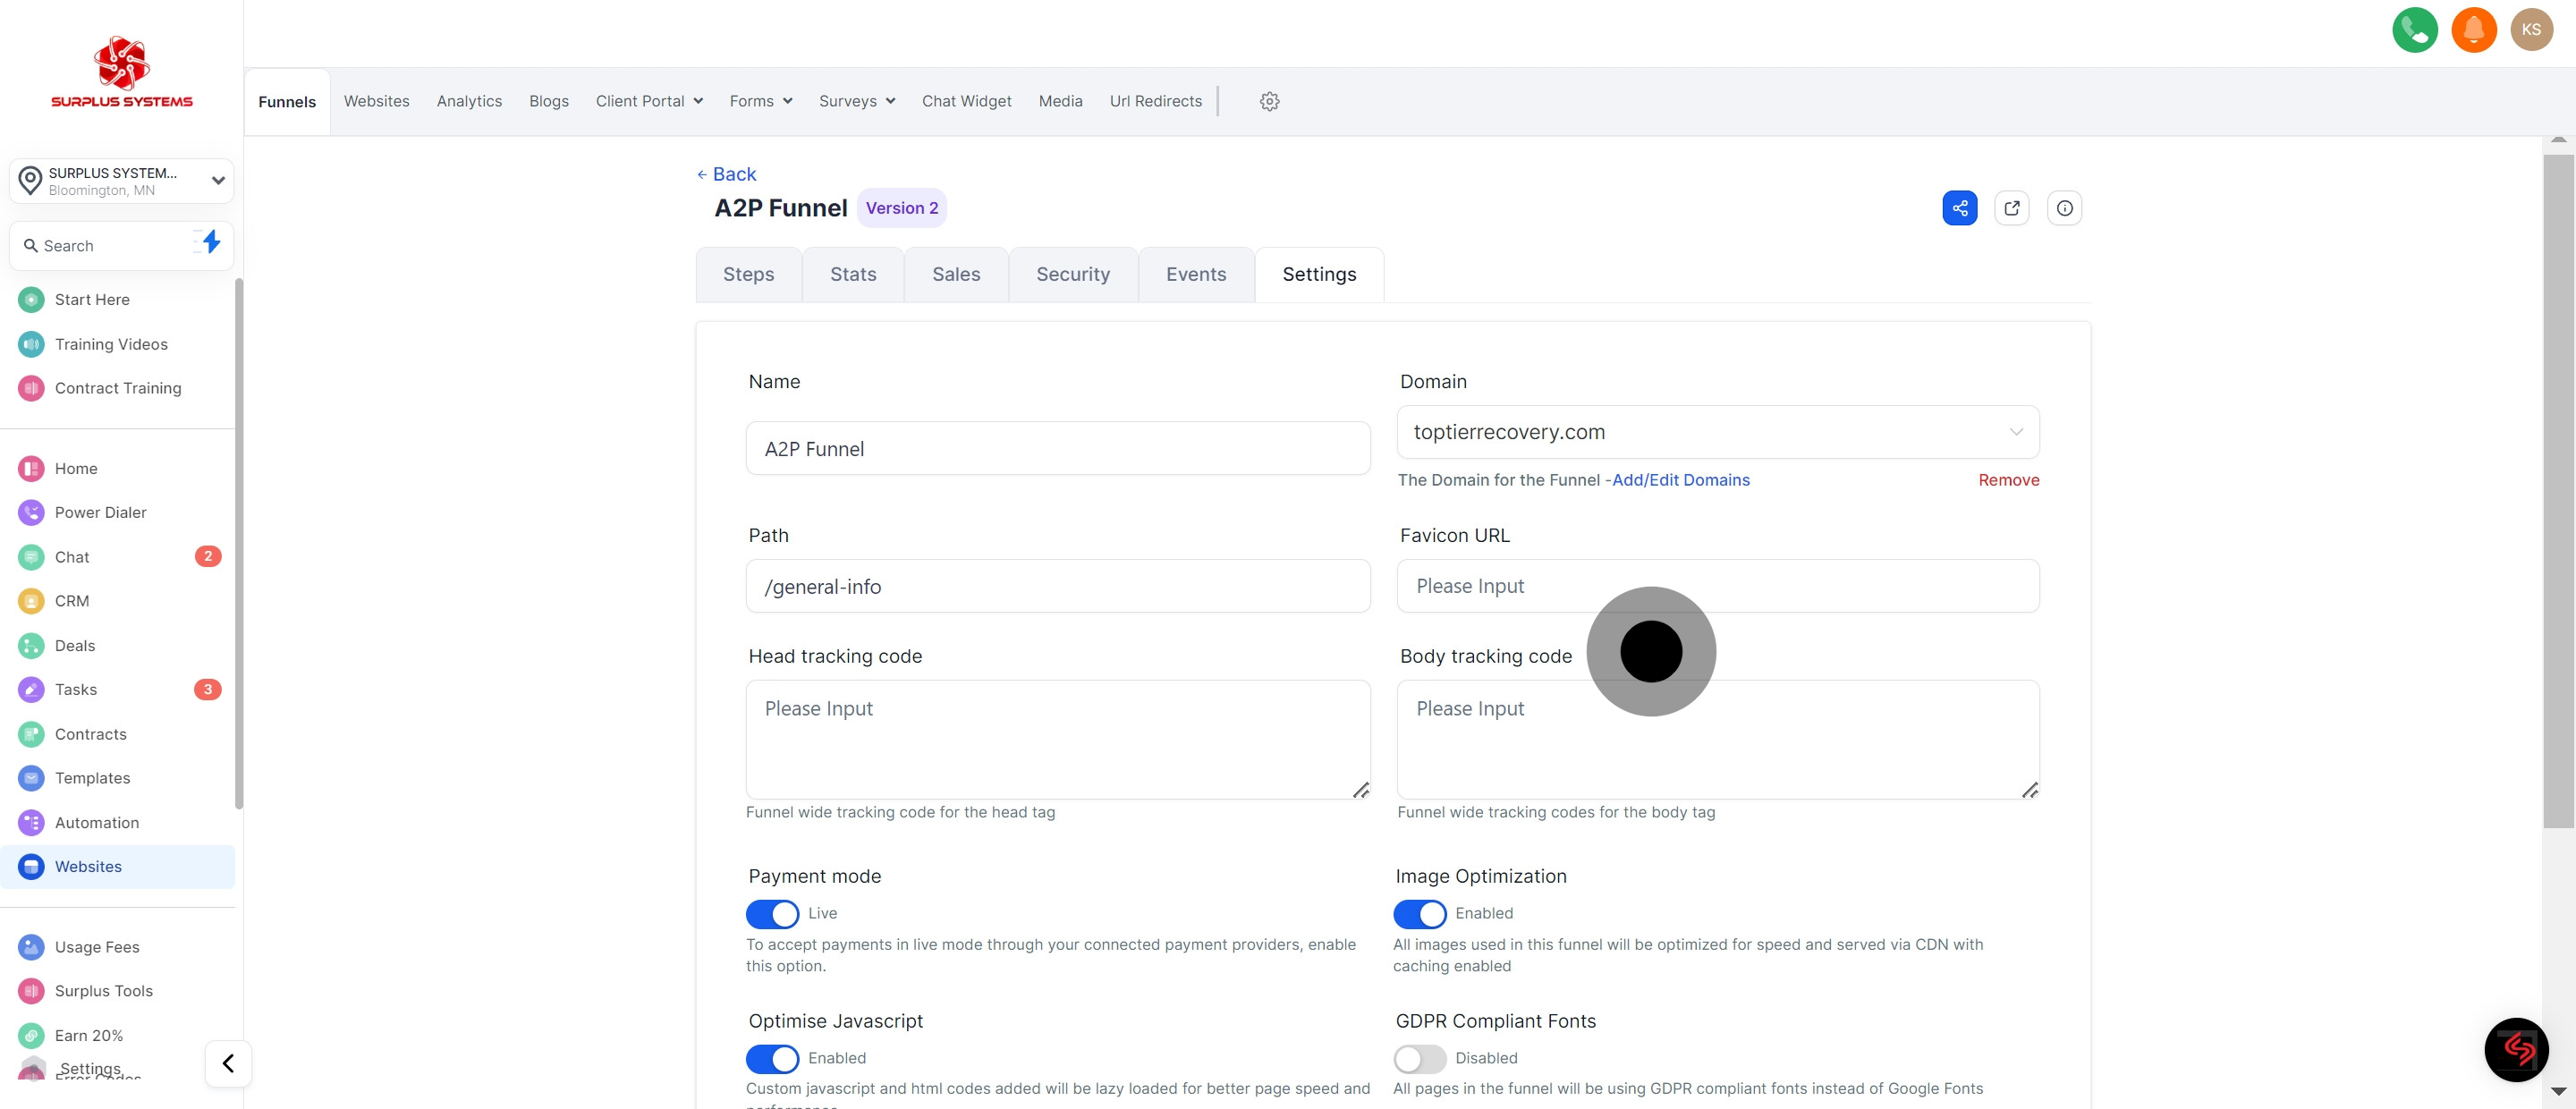This screenshot has height=1109, width=2576.
Task: Open the settings gear in top navigation
Action: [x=1269, y=101]
